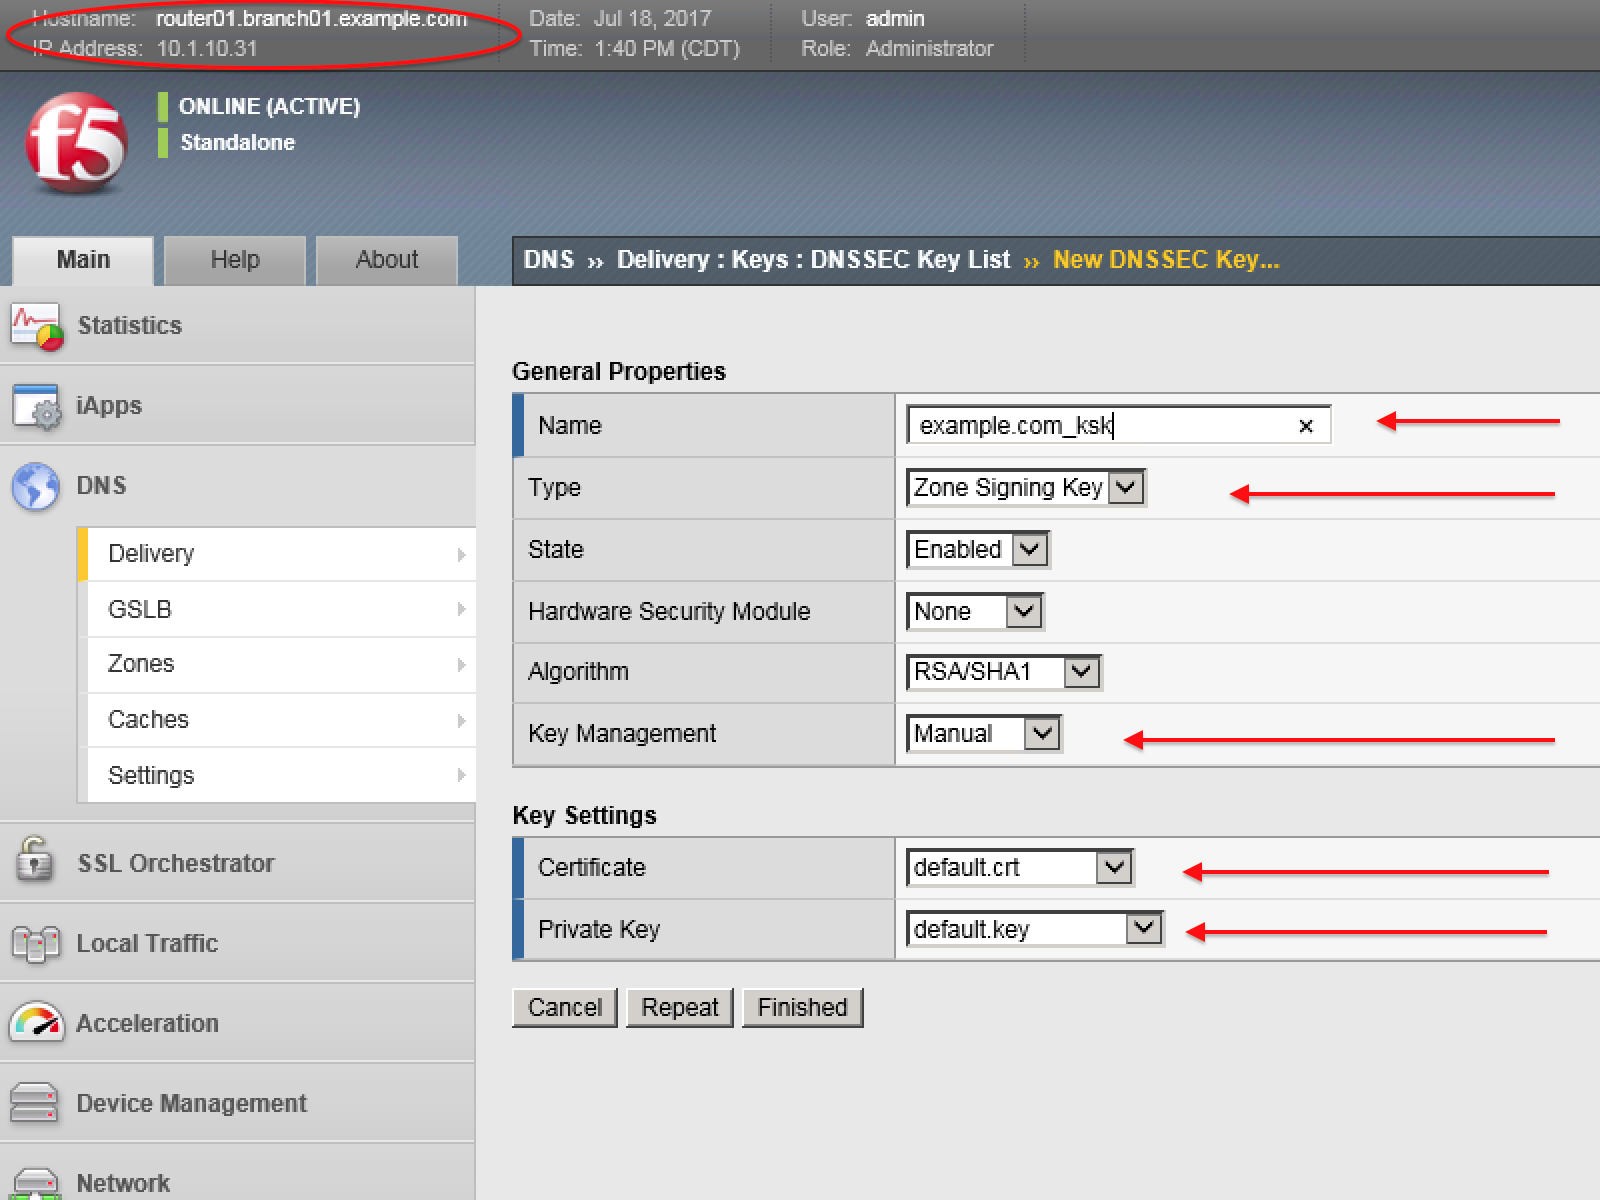Select the Statistics menu label
1600x1200 pixels.
[x=130, y=326]
